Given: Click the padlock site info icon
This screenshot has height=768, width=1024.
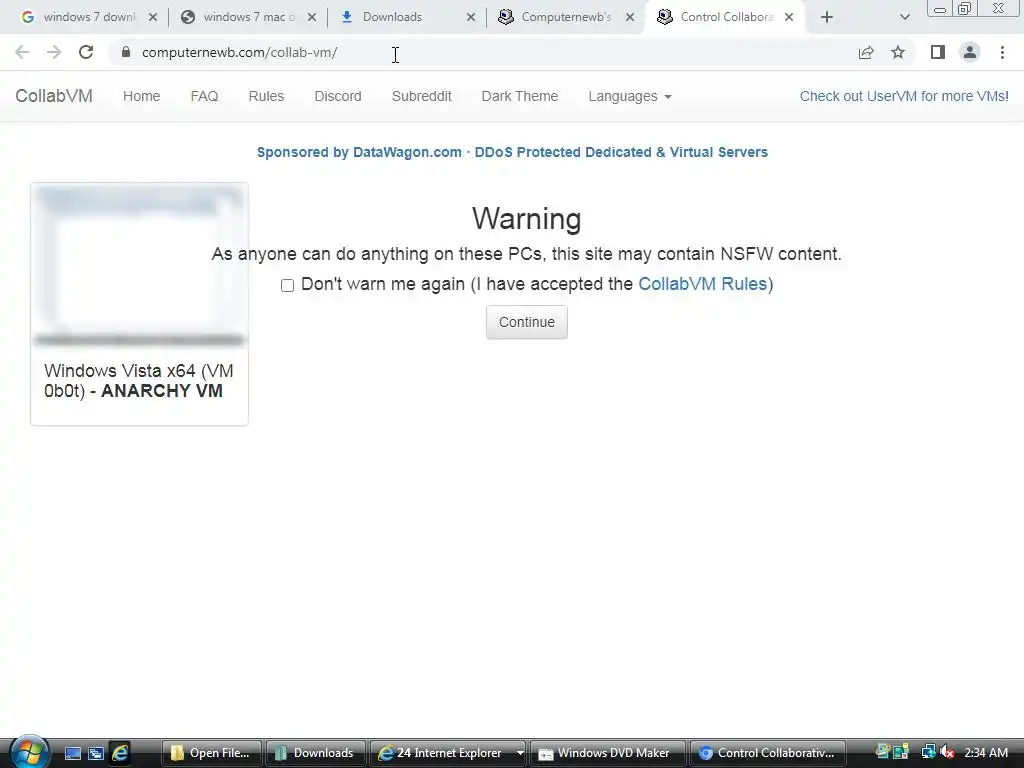Looking at the screenshot, I should click(x=126, y=52).
